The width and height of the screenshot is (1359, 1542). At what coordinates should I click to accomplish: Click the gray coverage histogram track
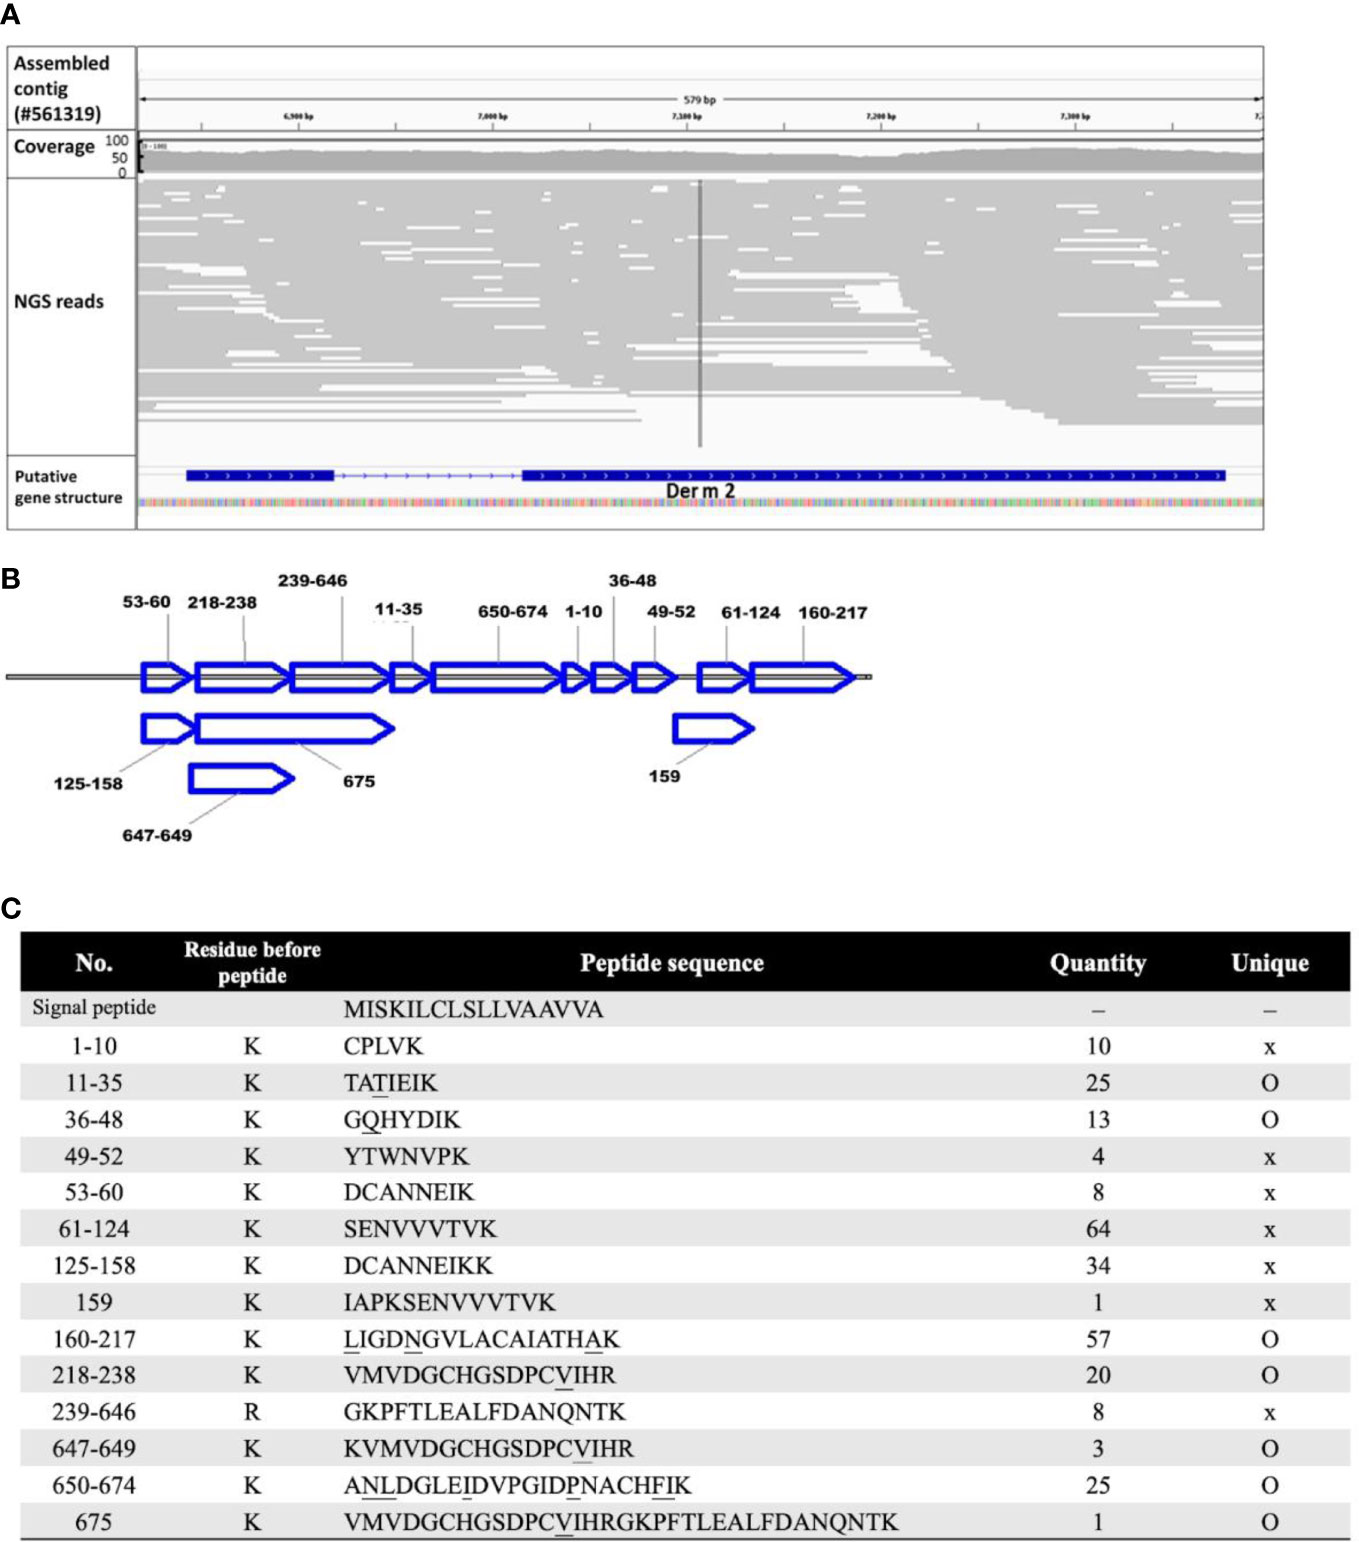pyautogui.click(x=701, y=159)
